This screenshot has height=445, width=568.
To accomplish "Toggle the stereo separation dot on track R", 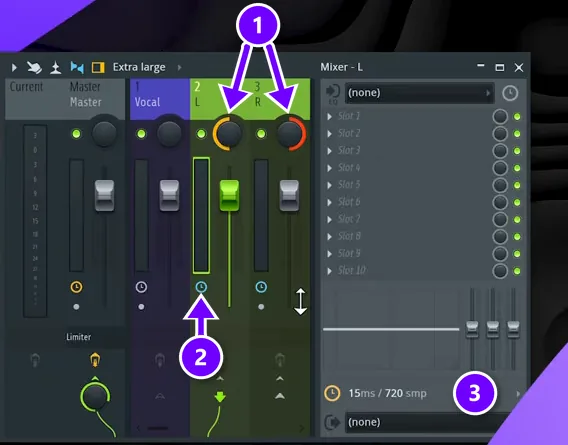I will [261, 307].
